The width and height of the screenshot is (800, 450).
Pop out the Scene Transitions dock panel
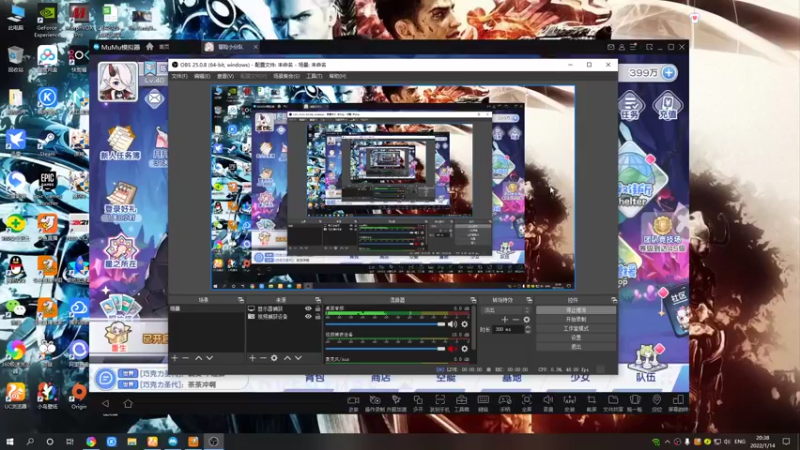coord(529,300)
